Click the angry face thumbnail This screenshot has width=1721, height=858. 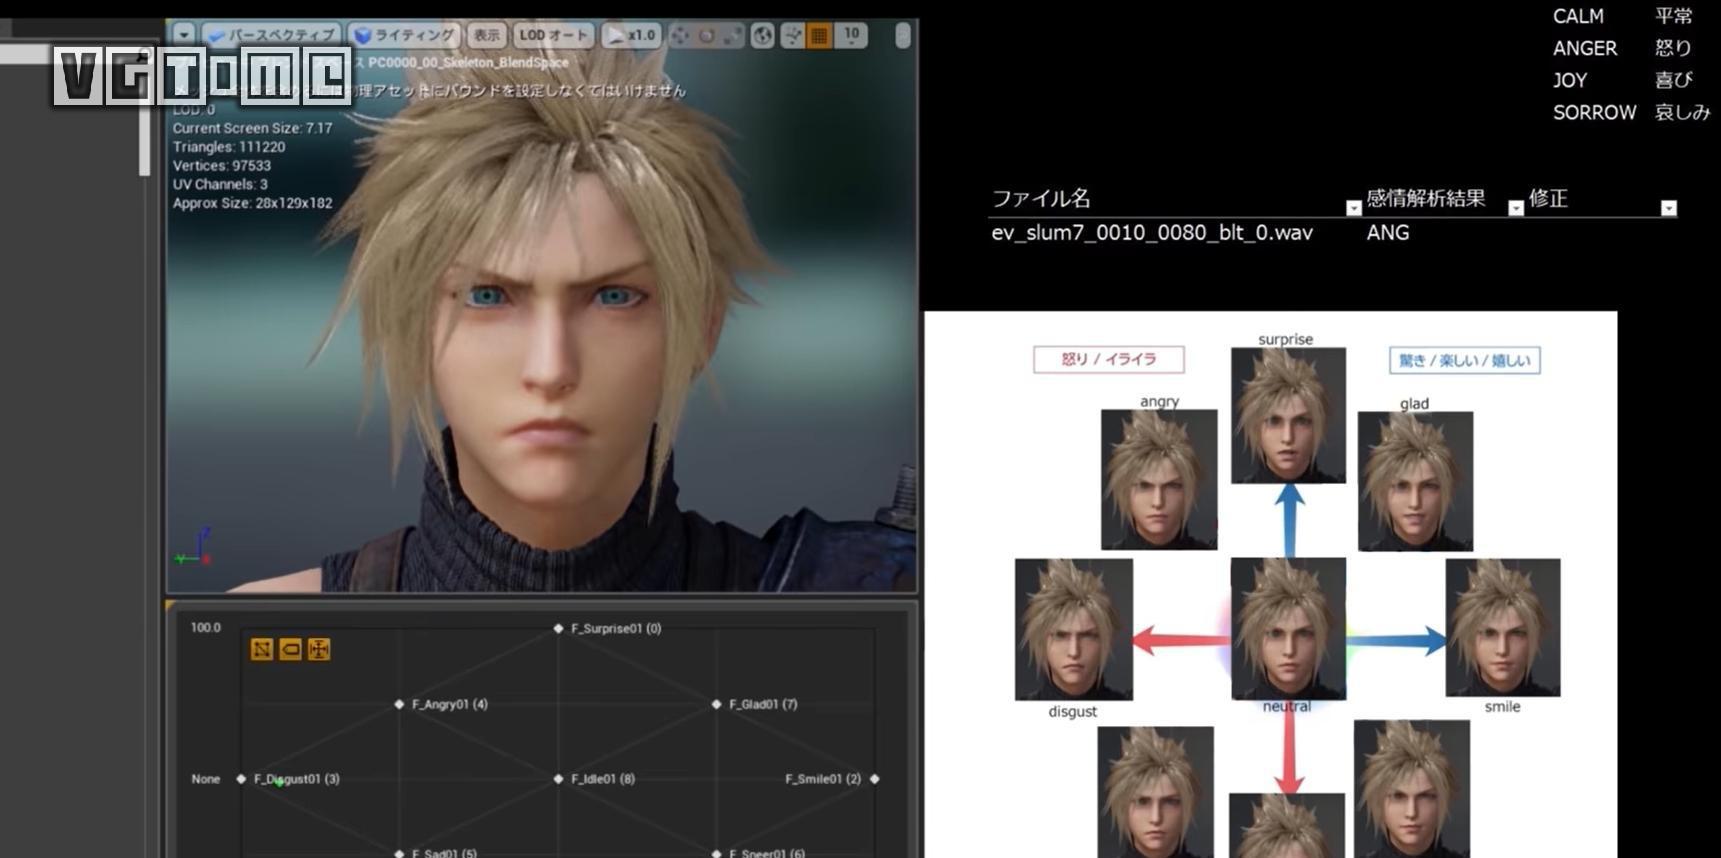click(1158, 479)
